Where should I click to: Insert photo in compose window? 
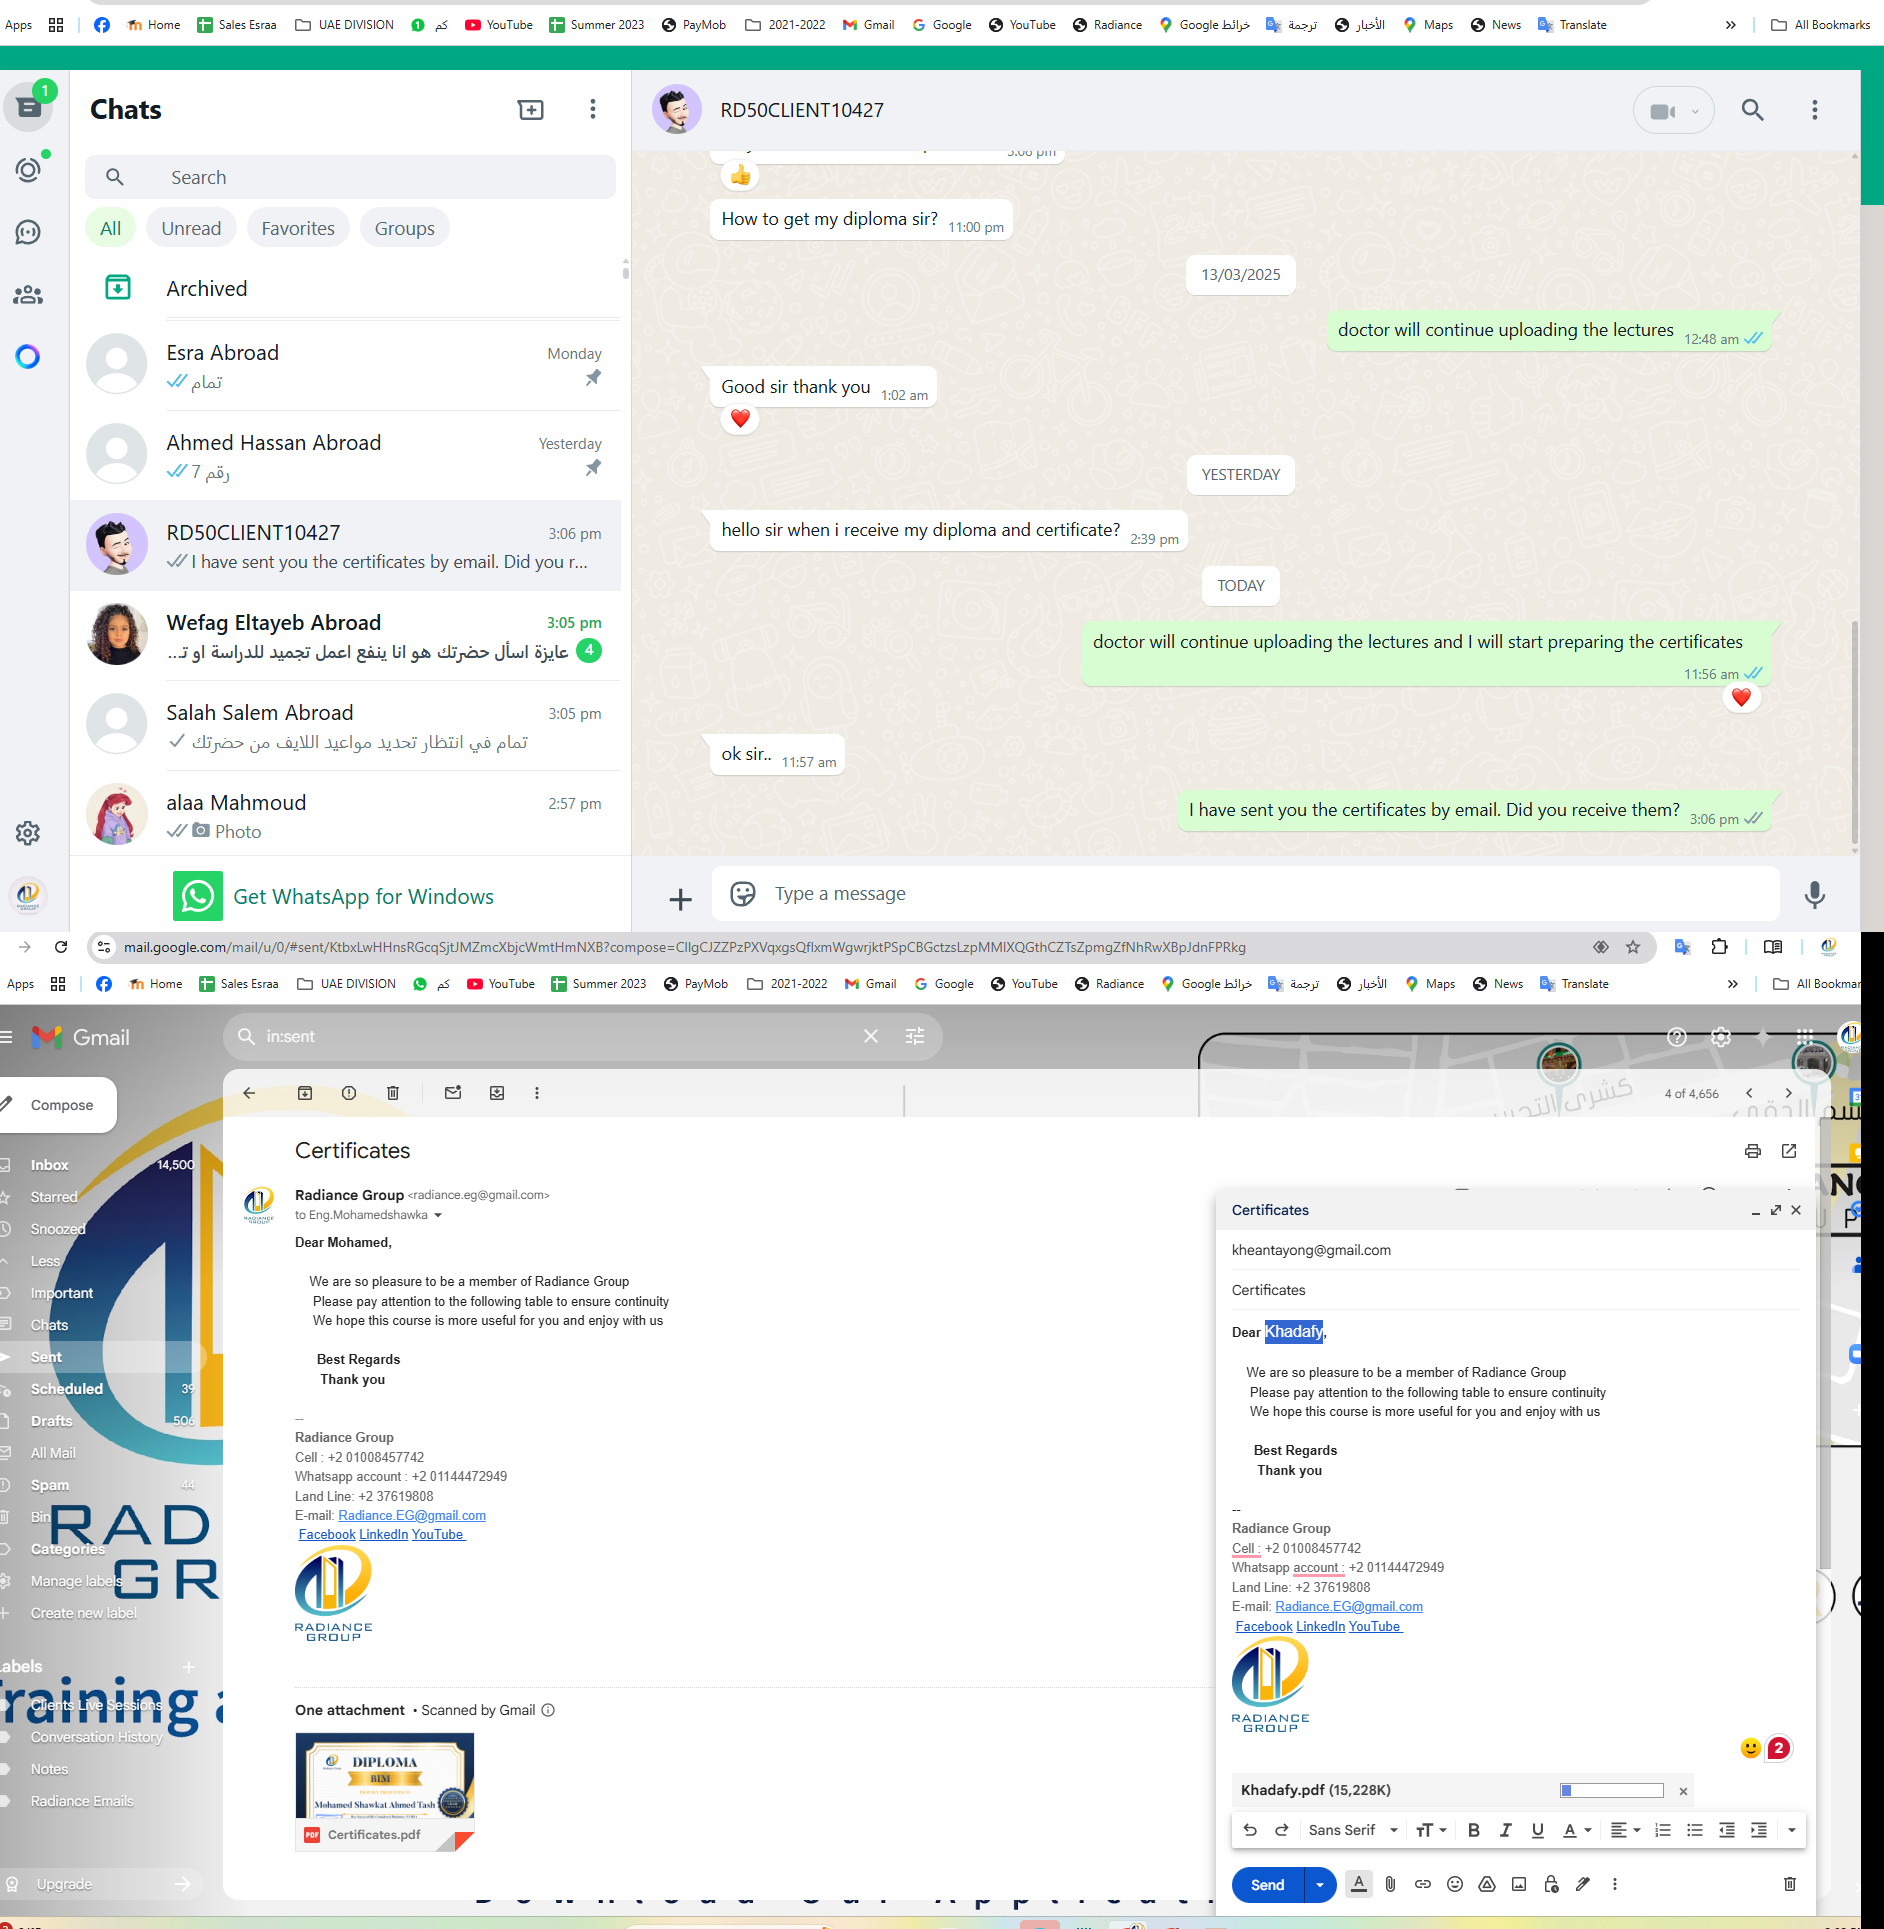[x=1519, y=1884]
